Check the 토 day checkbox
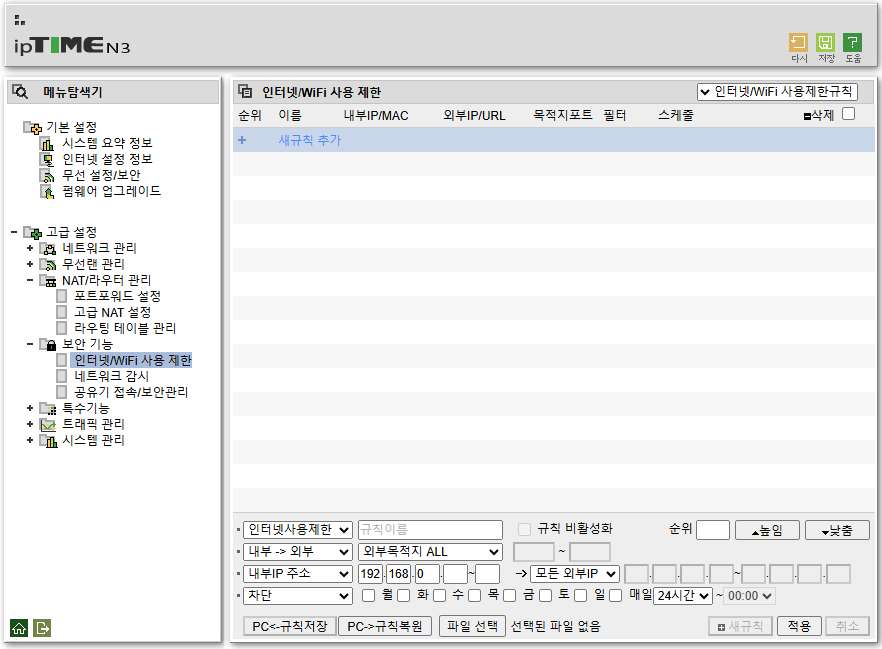 tap(545, 595)
